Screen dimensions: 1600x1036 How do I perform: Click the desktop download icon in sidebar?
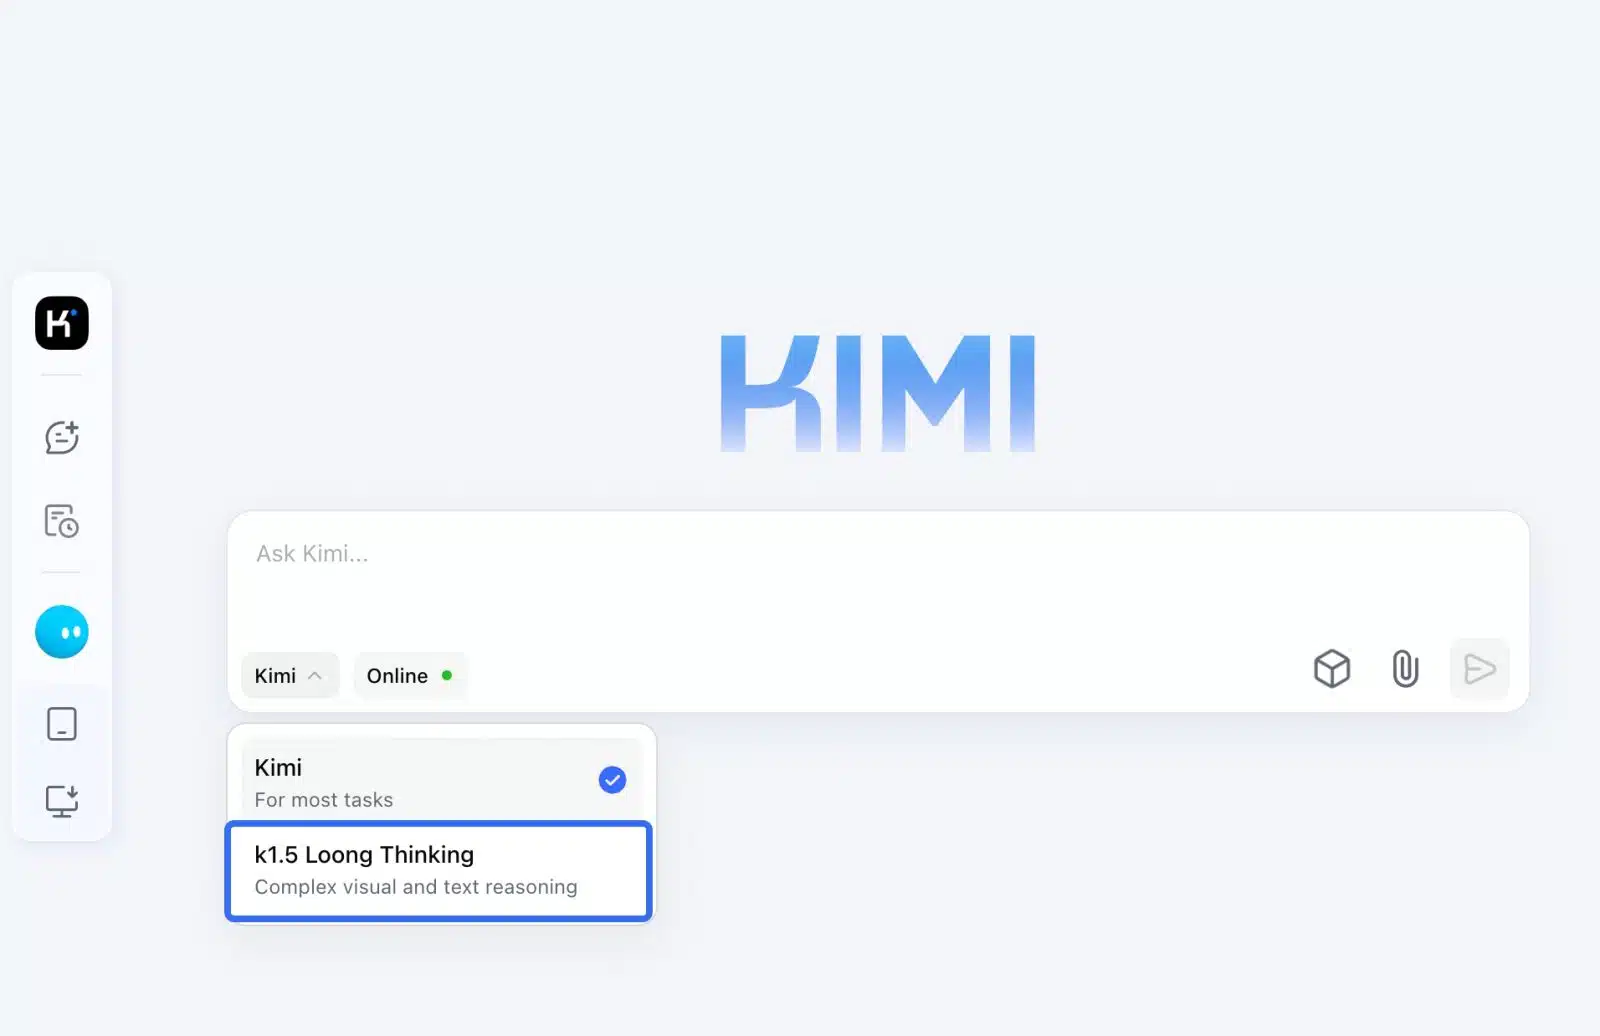pos(62,800)
